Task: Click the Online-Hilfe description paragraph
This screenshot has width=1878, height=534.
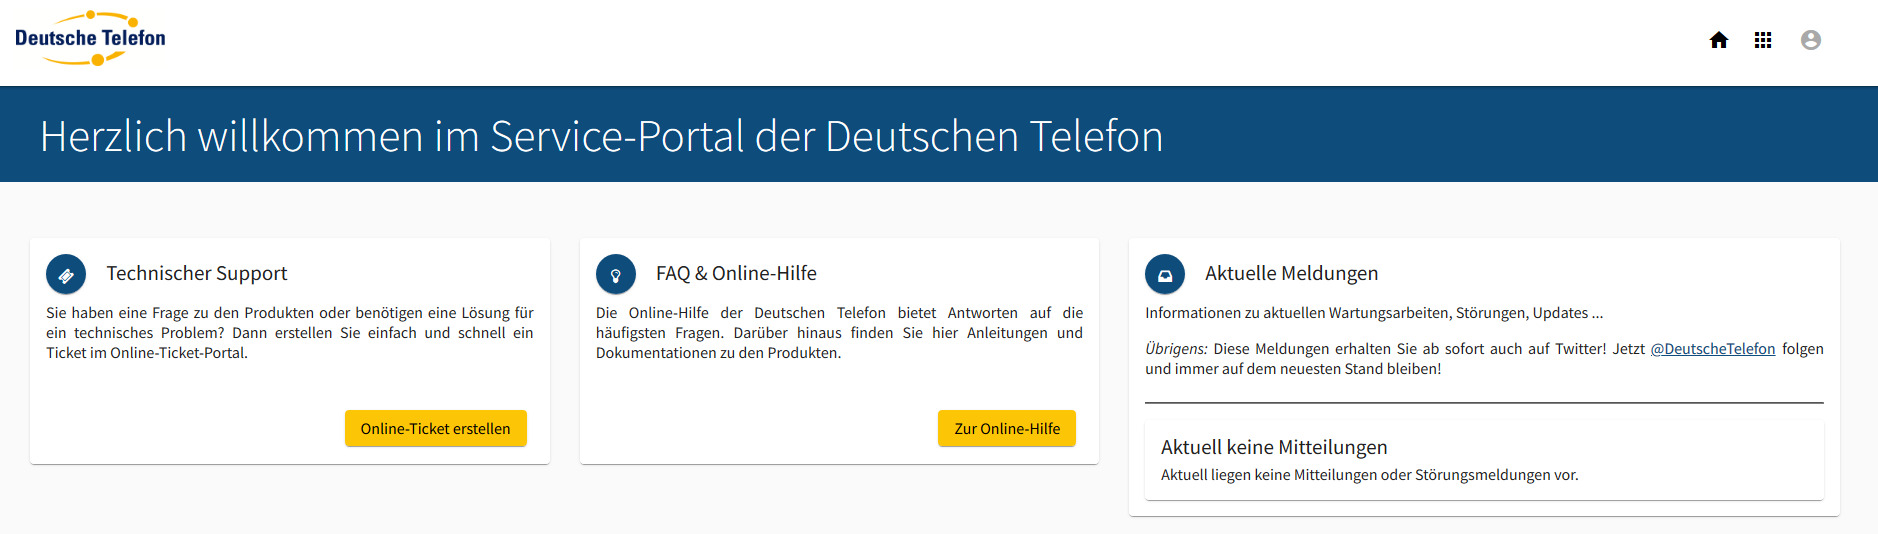Action: coord(840,333)
